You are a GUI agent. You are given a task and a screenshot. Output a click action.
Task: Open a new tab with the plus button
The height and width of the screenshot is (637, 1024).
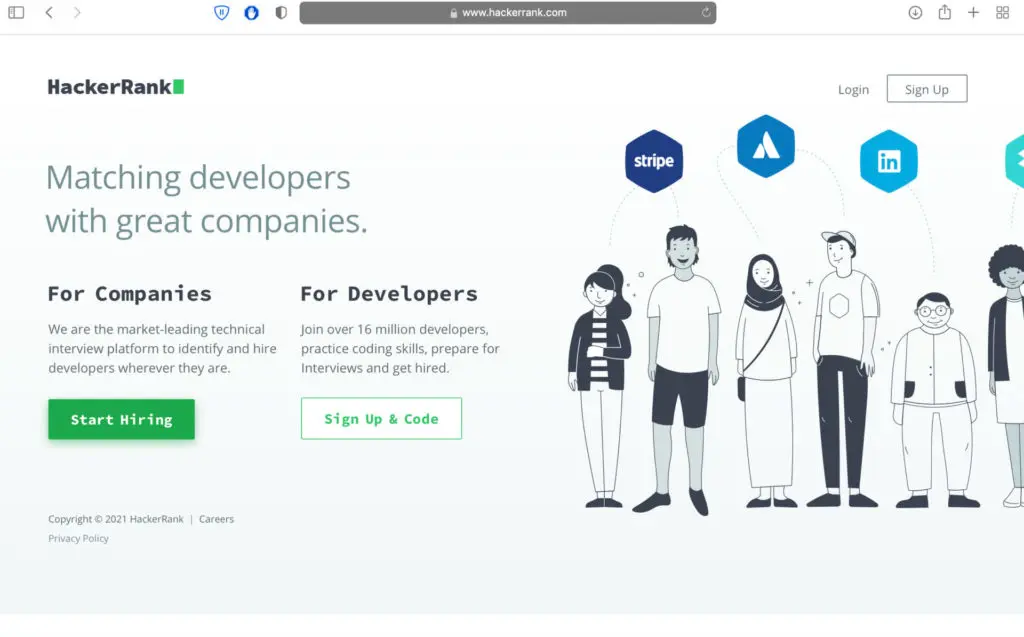click(973, 12)
